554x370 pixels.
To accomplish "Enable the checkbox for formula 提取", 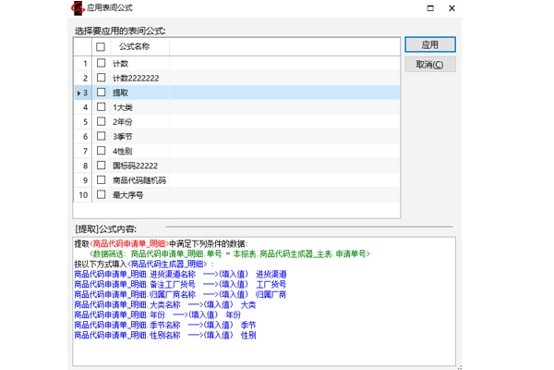I will click(101, 92).
